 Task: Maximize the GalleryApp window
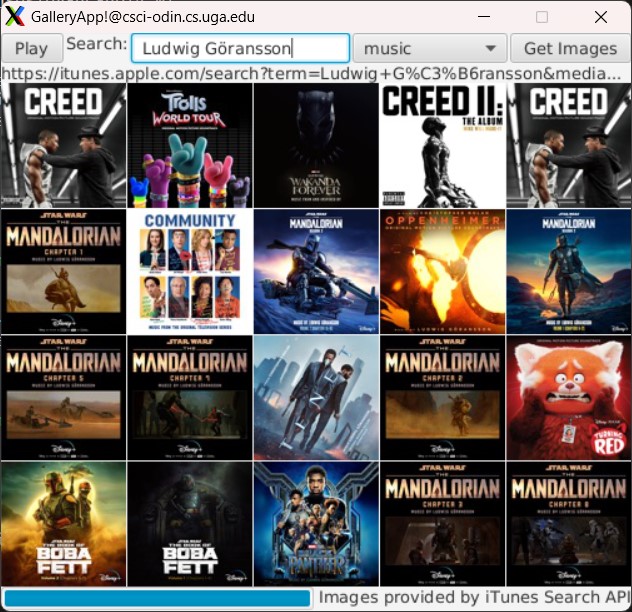point(542,17)
